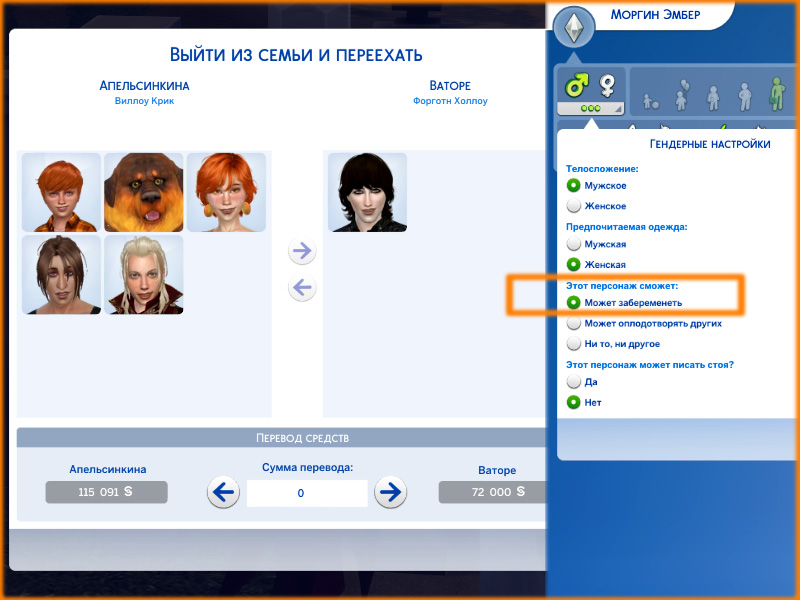Choose the highlighted green adult age icon
The height and width of the screenshot is (600, 800).
click(778, 94)
